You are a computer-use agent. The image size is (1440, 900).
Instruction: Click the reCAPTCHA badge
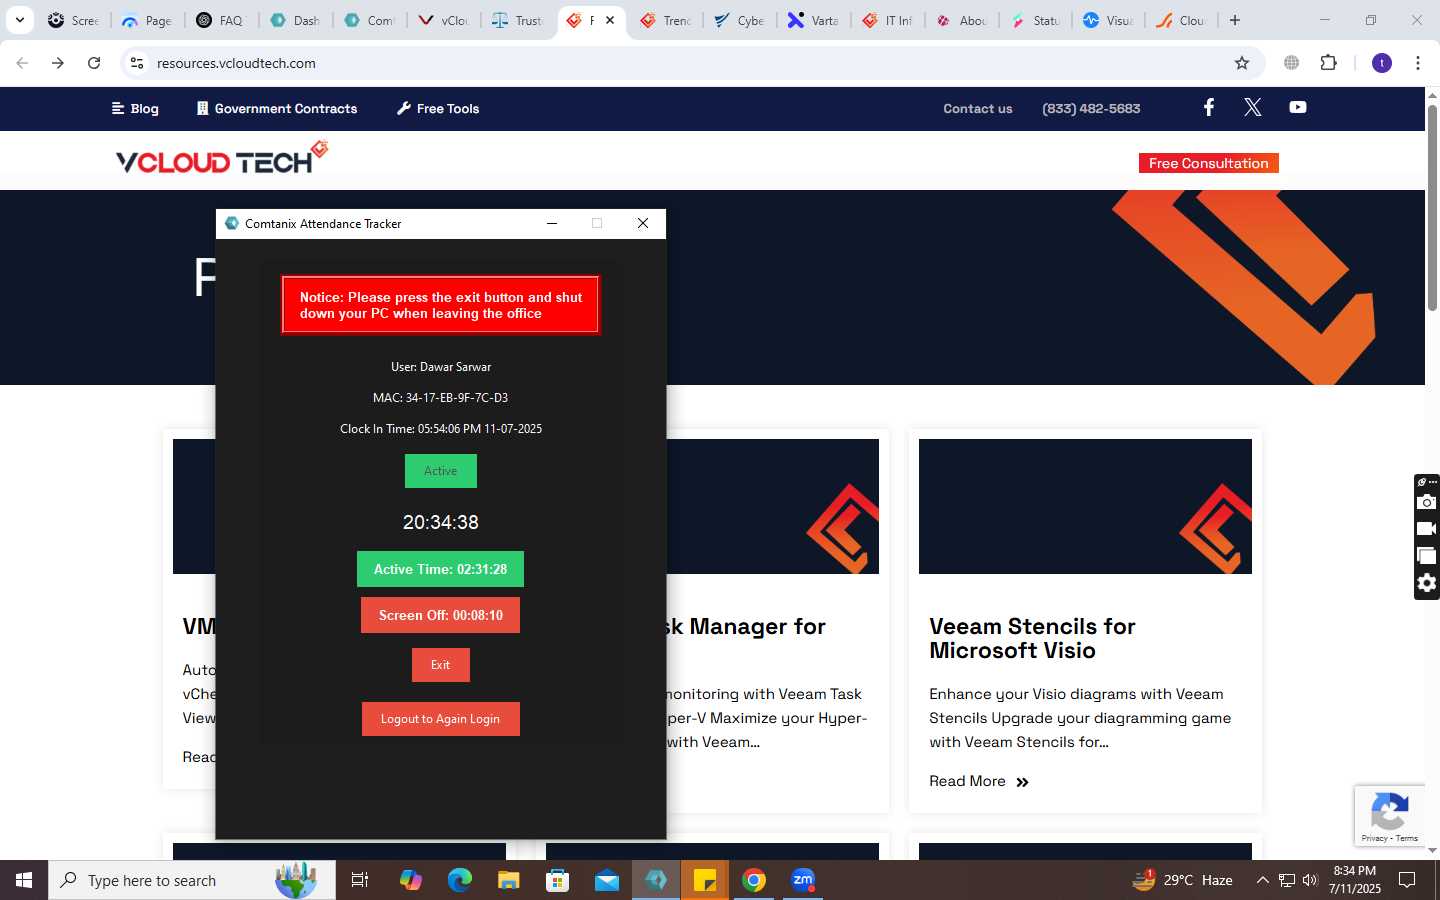tap(1390, 816)
